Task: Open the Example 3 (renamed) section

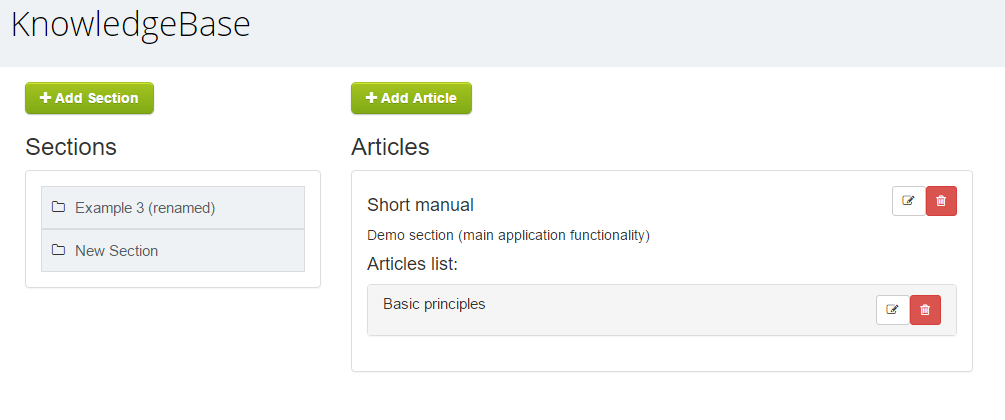Action: pos(173,208)
